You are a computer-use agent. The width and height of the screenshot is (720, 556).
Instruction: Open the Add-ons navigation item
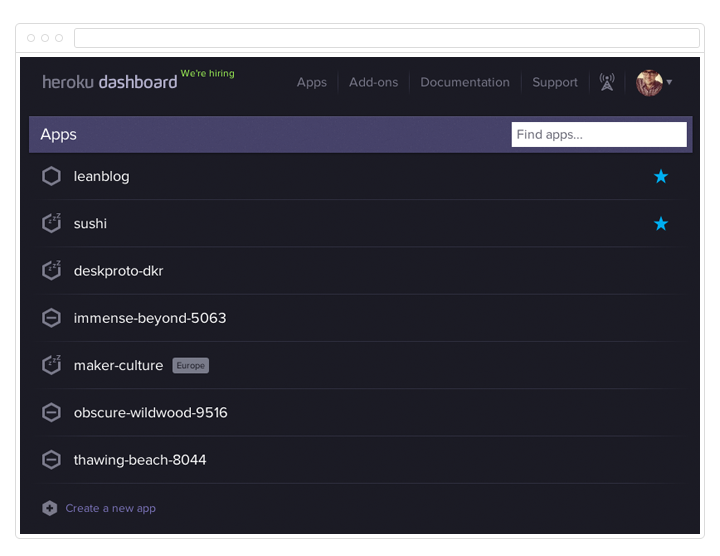[x=373, y=82]
